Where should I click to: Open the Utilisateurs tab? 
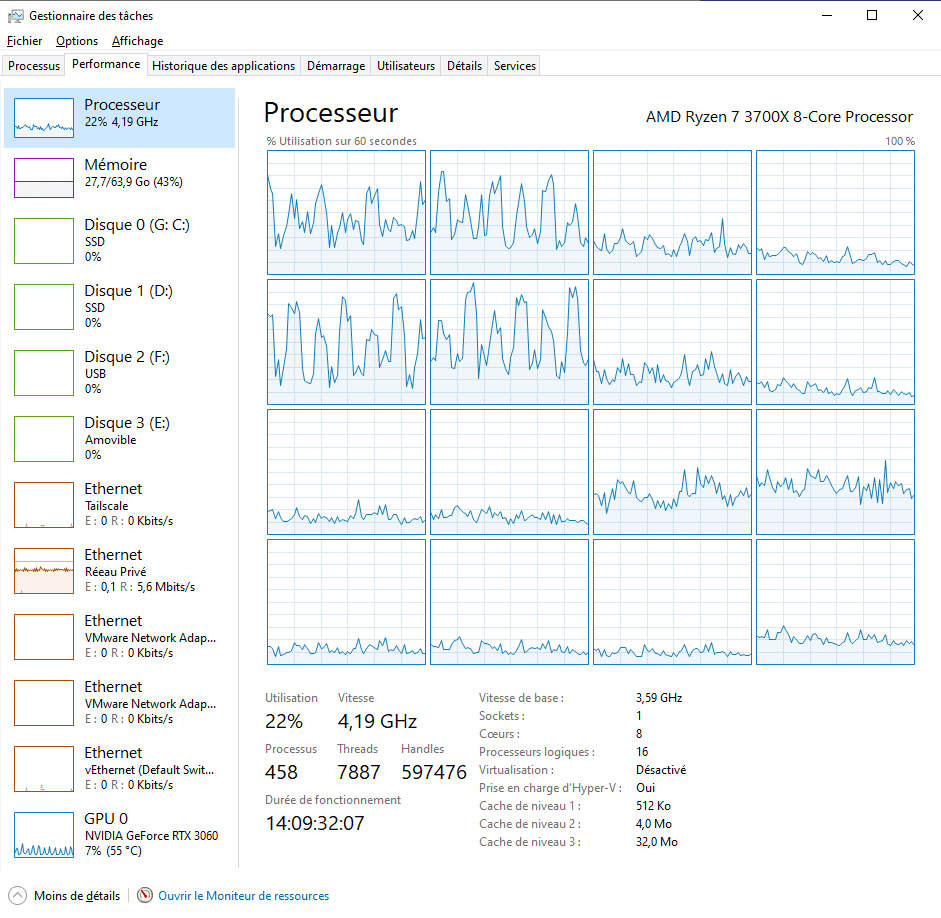point(405,65)
